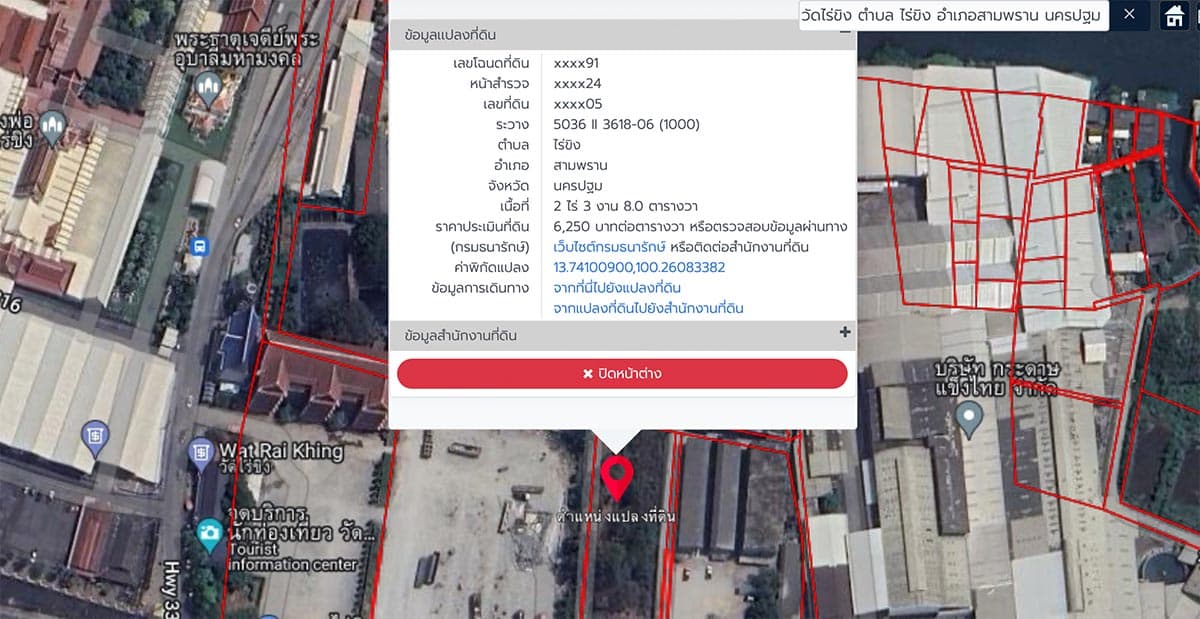This screenshot has height=619, width=1200.
Task: Click the blue marker pin on left warehouse
Action: pos(96,437)
